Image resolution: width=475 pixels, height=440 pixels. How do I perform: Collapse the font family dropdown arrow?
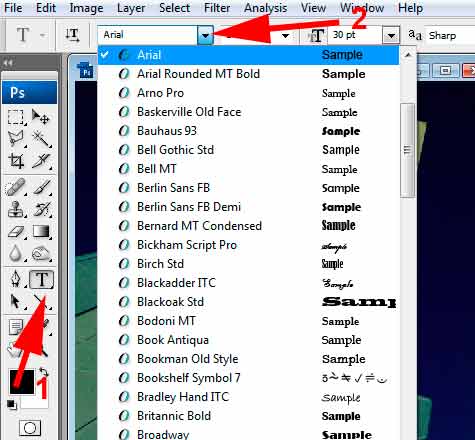(x=205, y=35)
